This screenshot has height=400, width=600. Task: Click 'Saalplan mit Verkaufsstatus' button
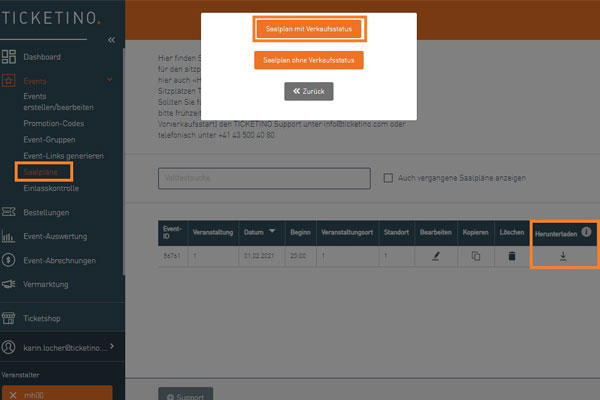(308, 29)
